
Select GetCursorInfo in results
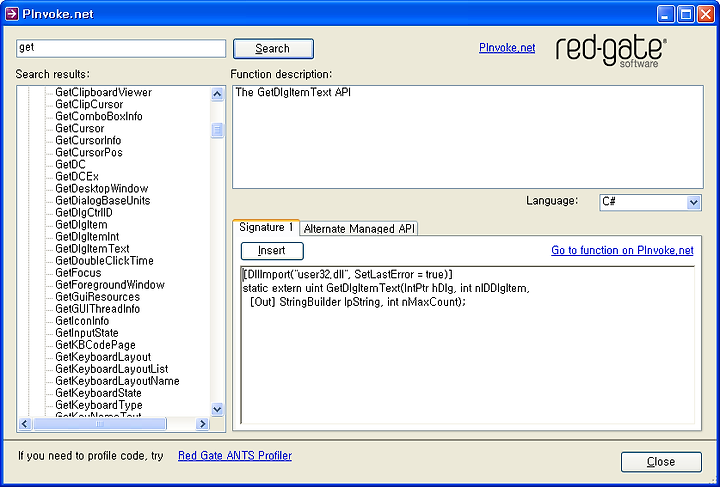[88, 140]
